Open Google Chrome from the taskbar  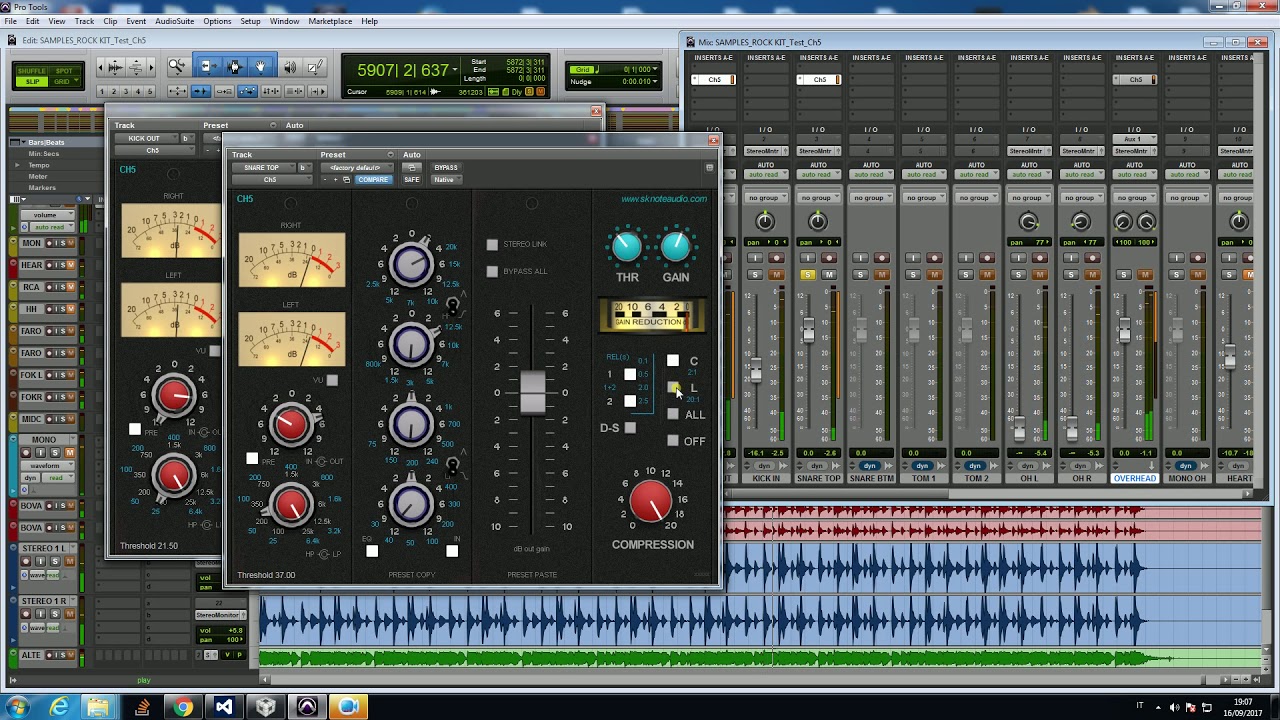click(x=182, y=707)
